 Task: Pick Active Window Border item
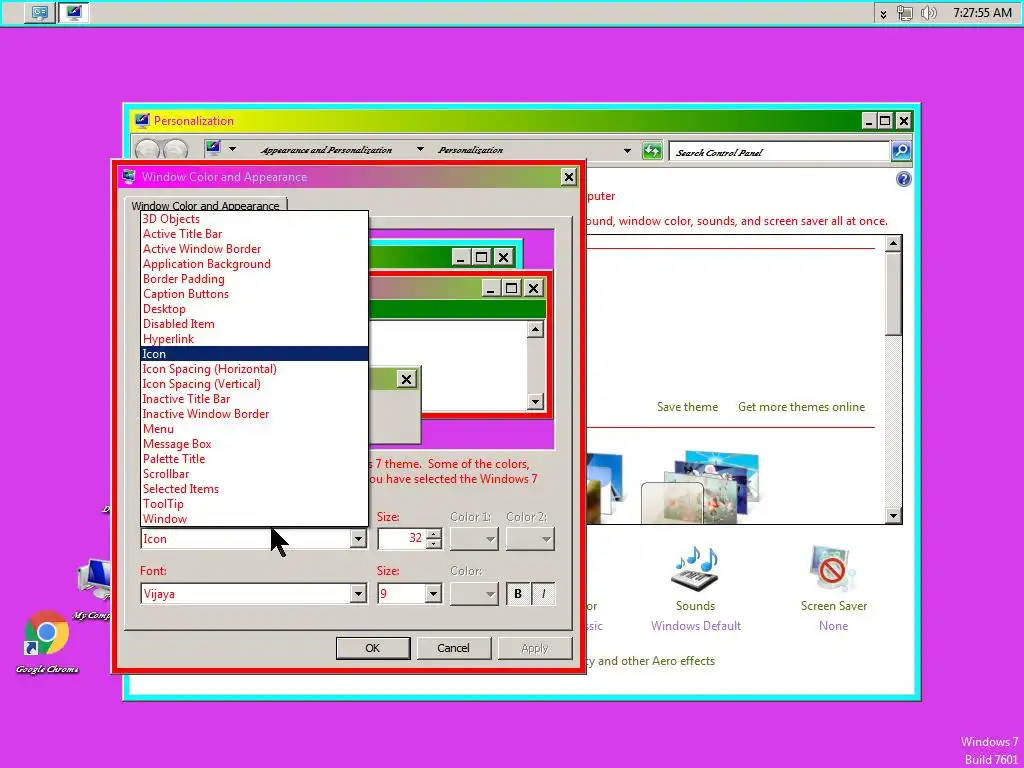point(255,249)
